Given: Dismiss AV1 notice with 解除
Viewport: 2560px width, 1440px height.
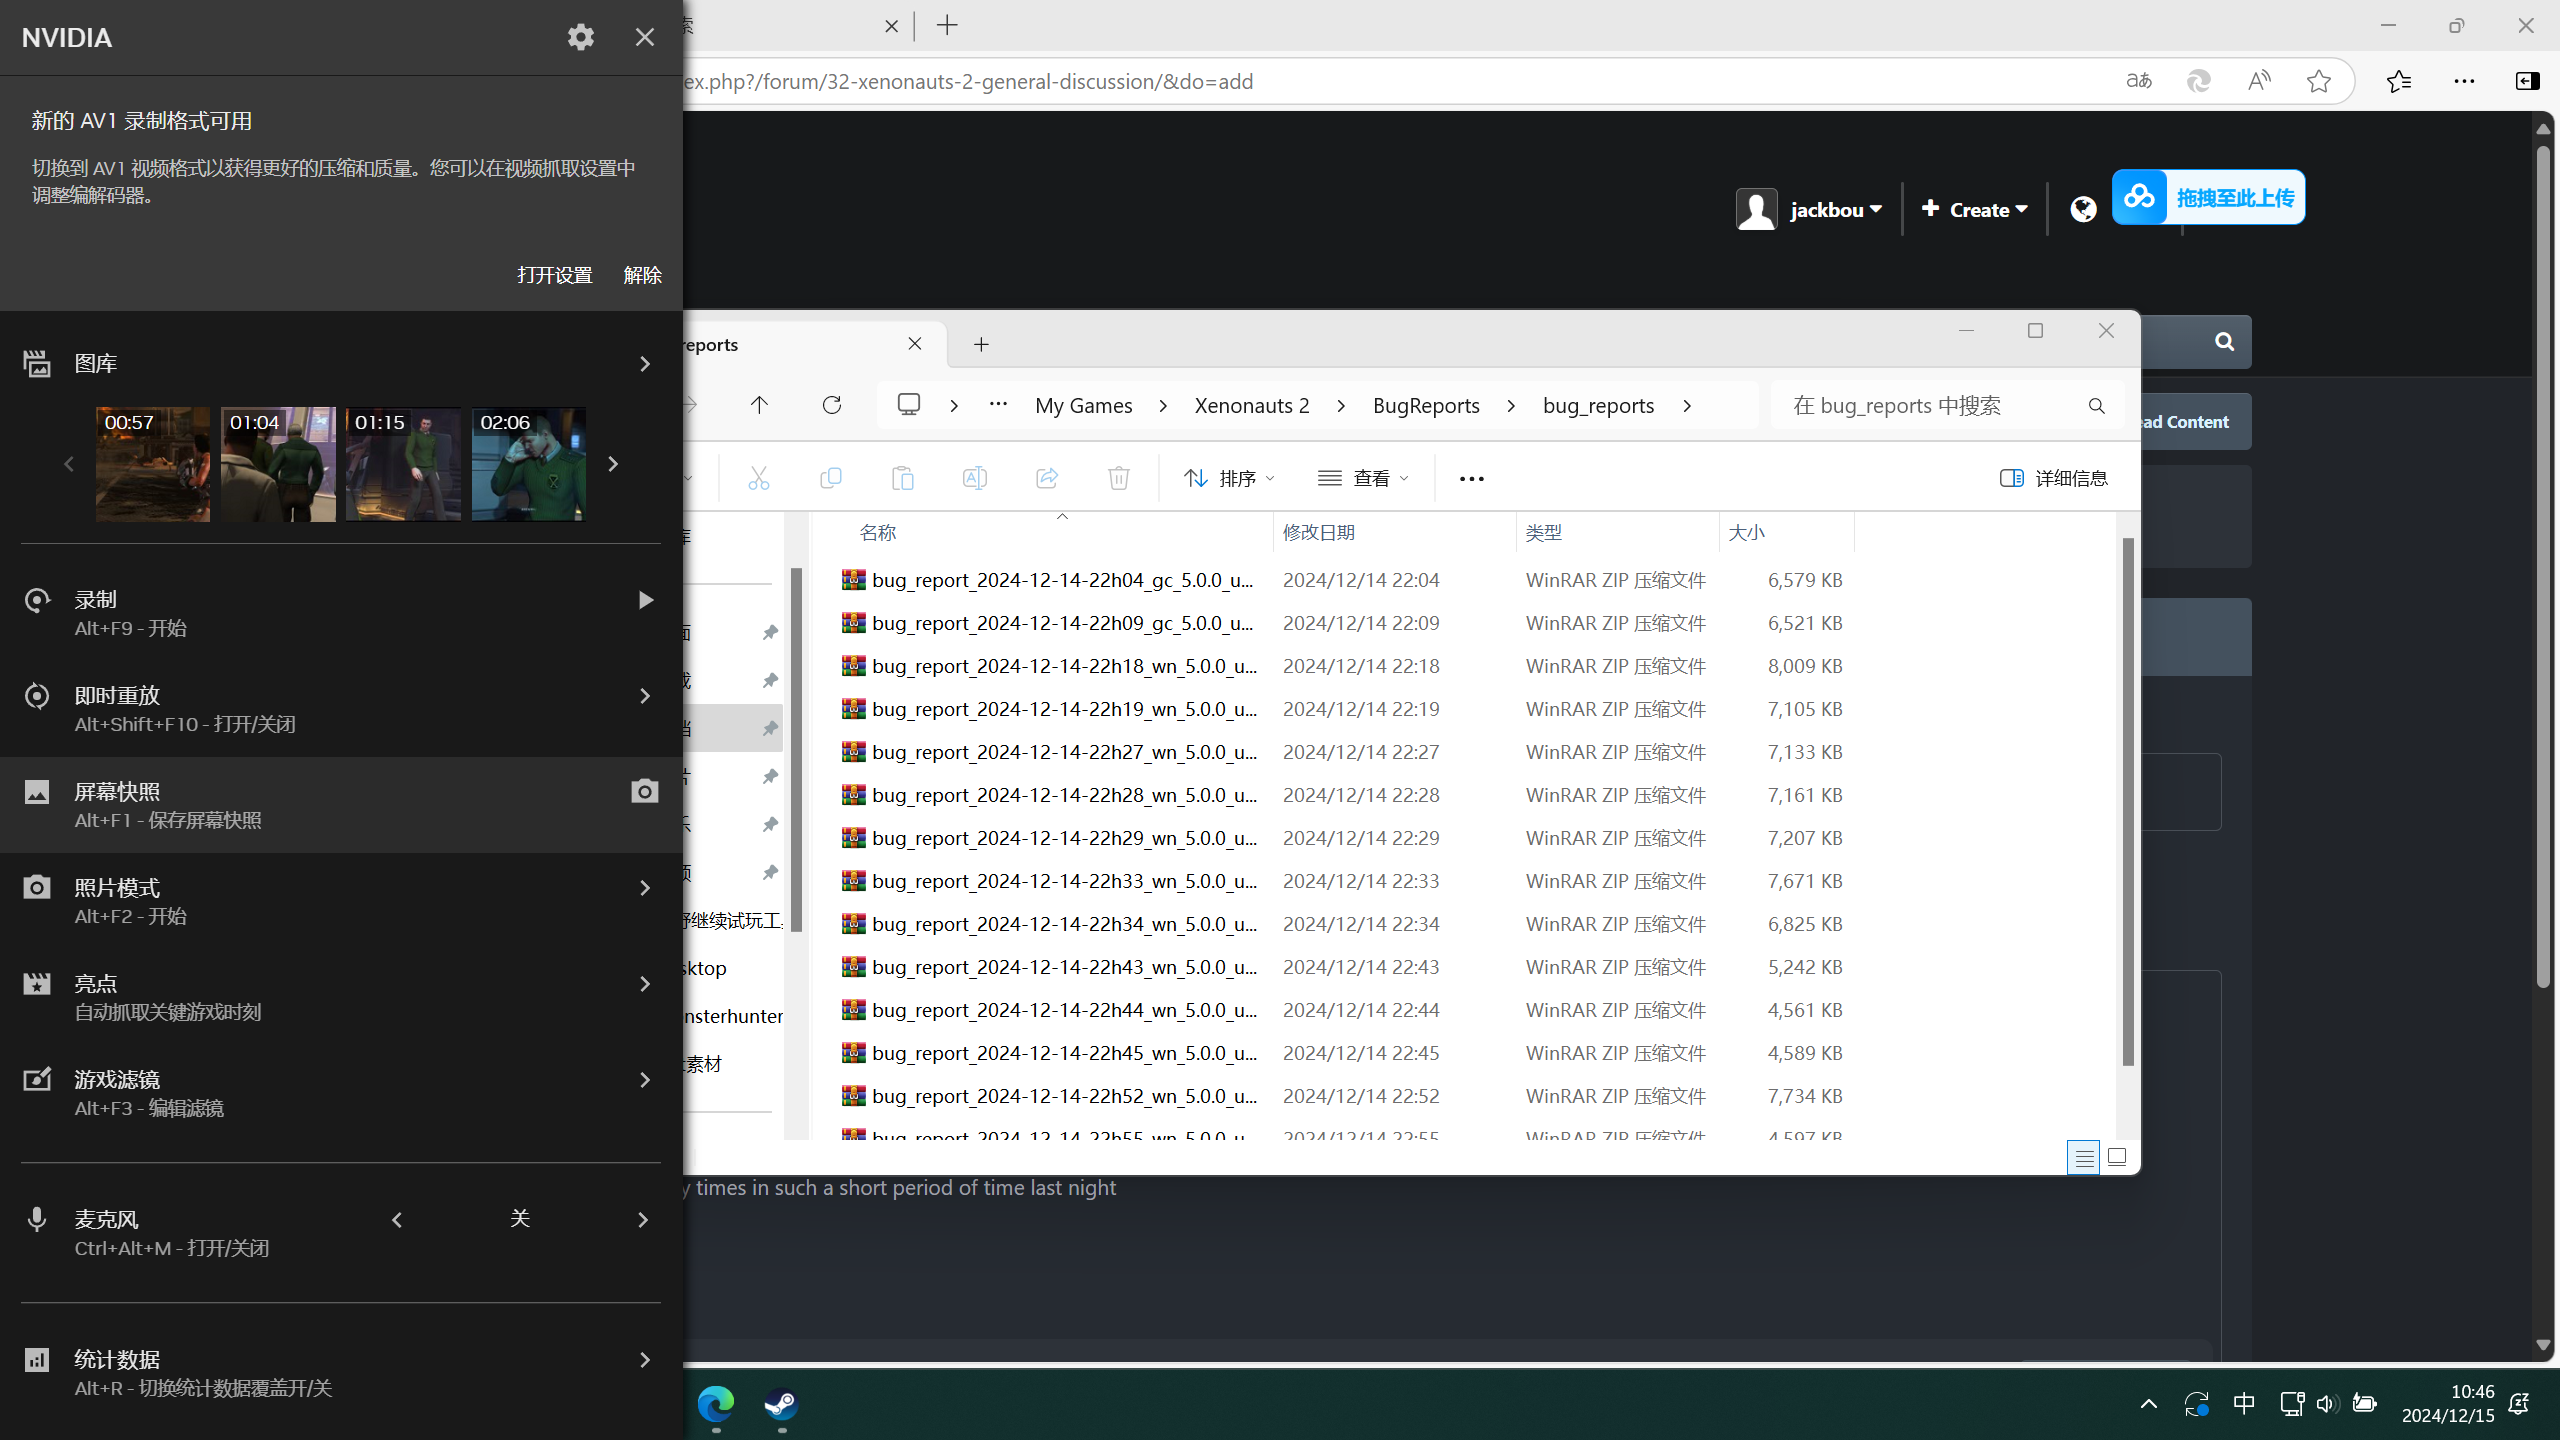Looking at the screenshot, I should (x=642, y=274).
